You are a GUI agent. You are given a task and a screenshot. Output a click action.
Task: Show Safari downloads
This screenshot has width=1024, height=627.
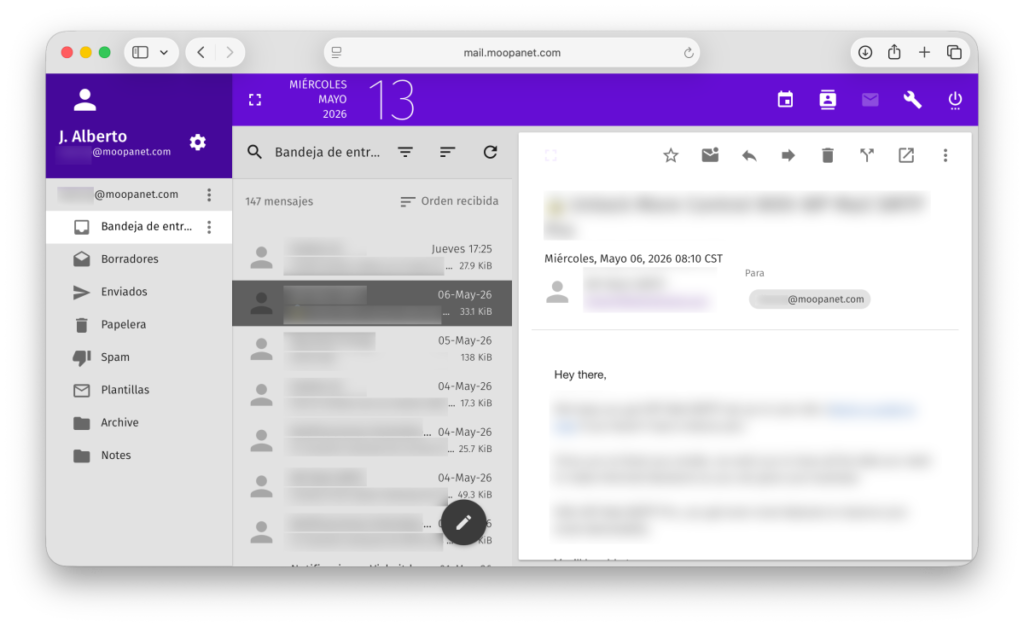click(x=865, y=52)
